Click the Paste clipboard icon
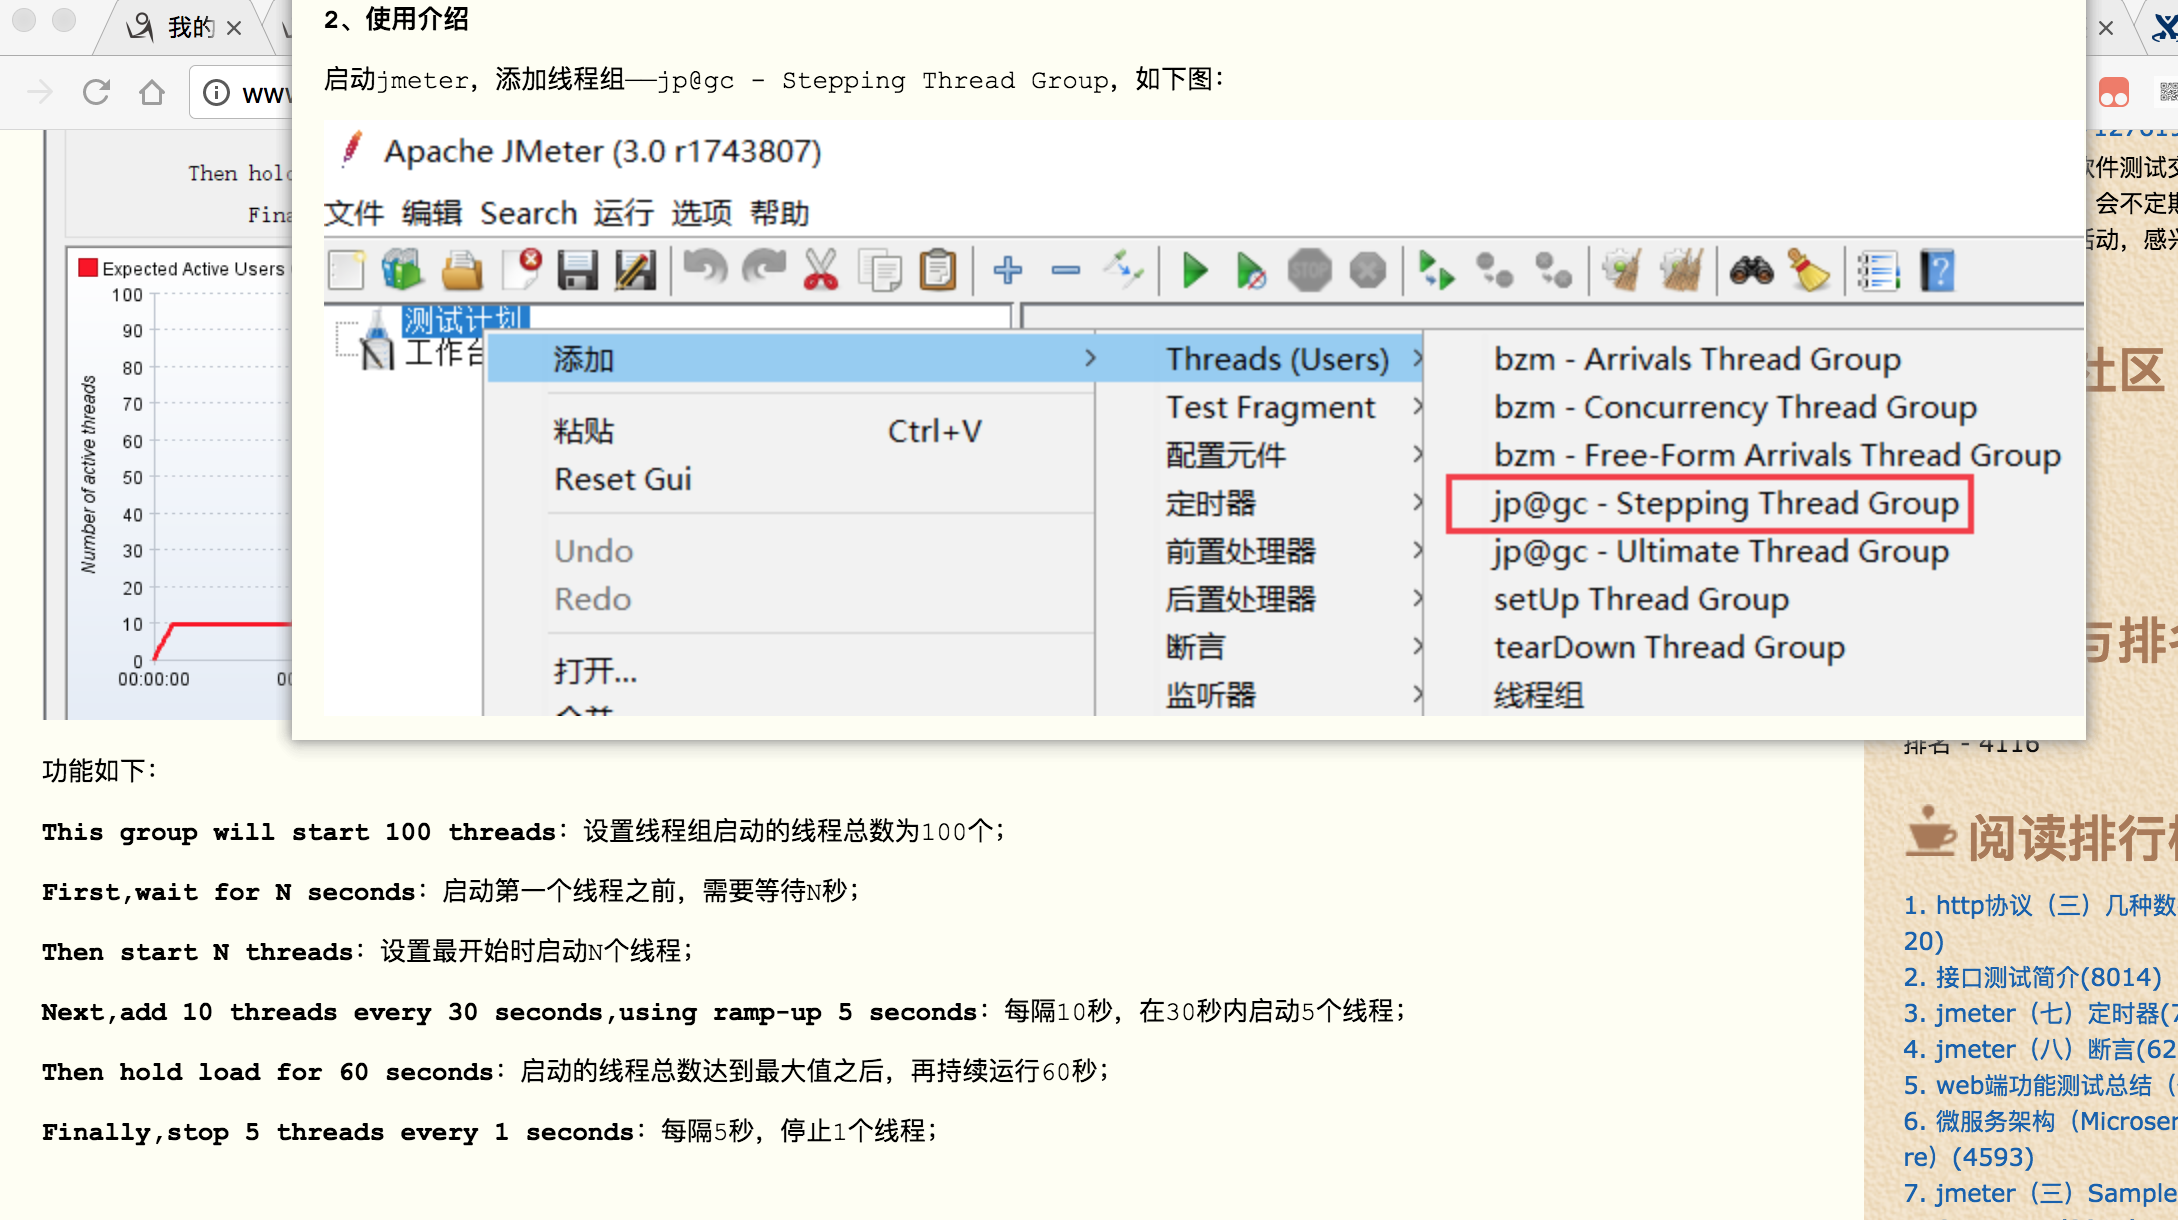Screen dimensions: 2178x1220 [938, 270]
